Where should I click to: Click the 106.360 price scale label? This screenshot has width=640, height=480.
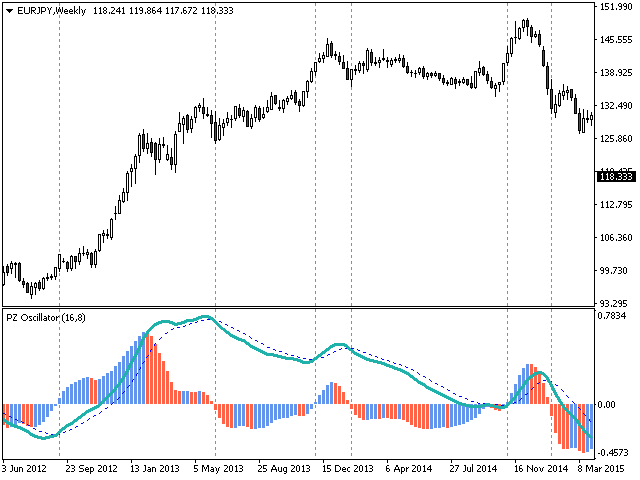coord(615,238)
